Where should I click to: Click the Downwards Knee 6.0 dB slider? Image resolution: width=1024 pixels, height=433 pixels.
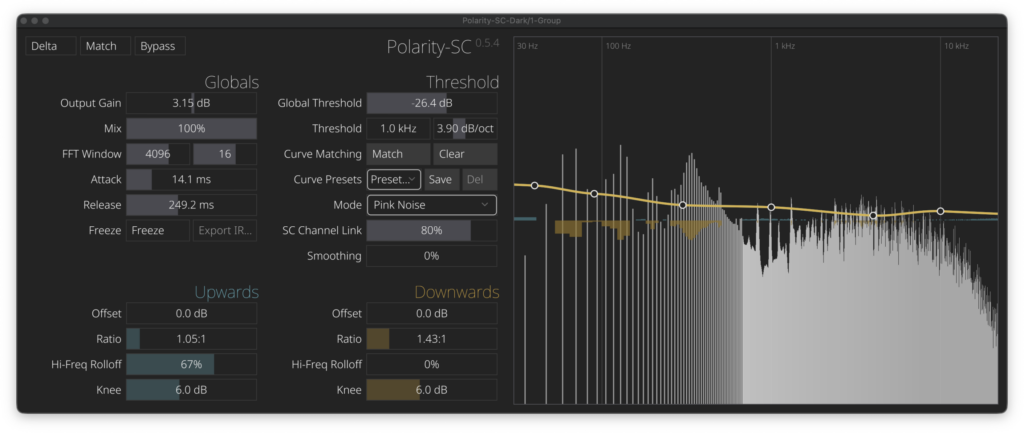click(432, 390)
